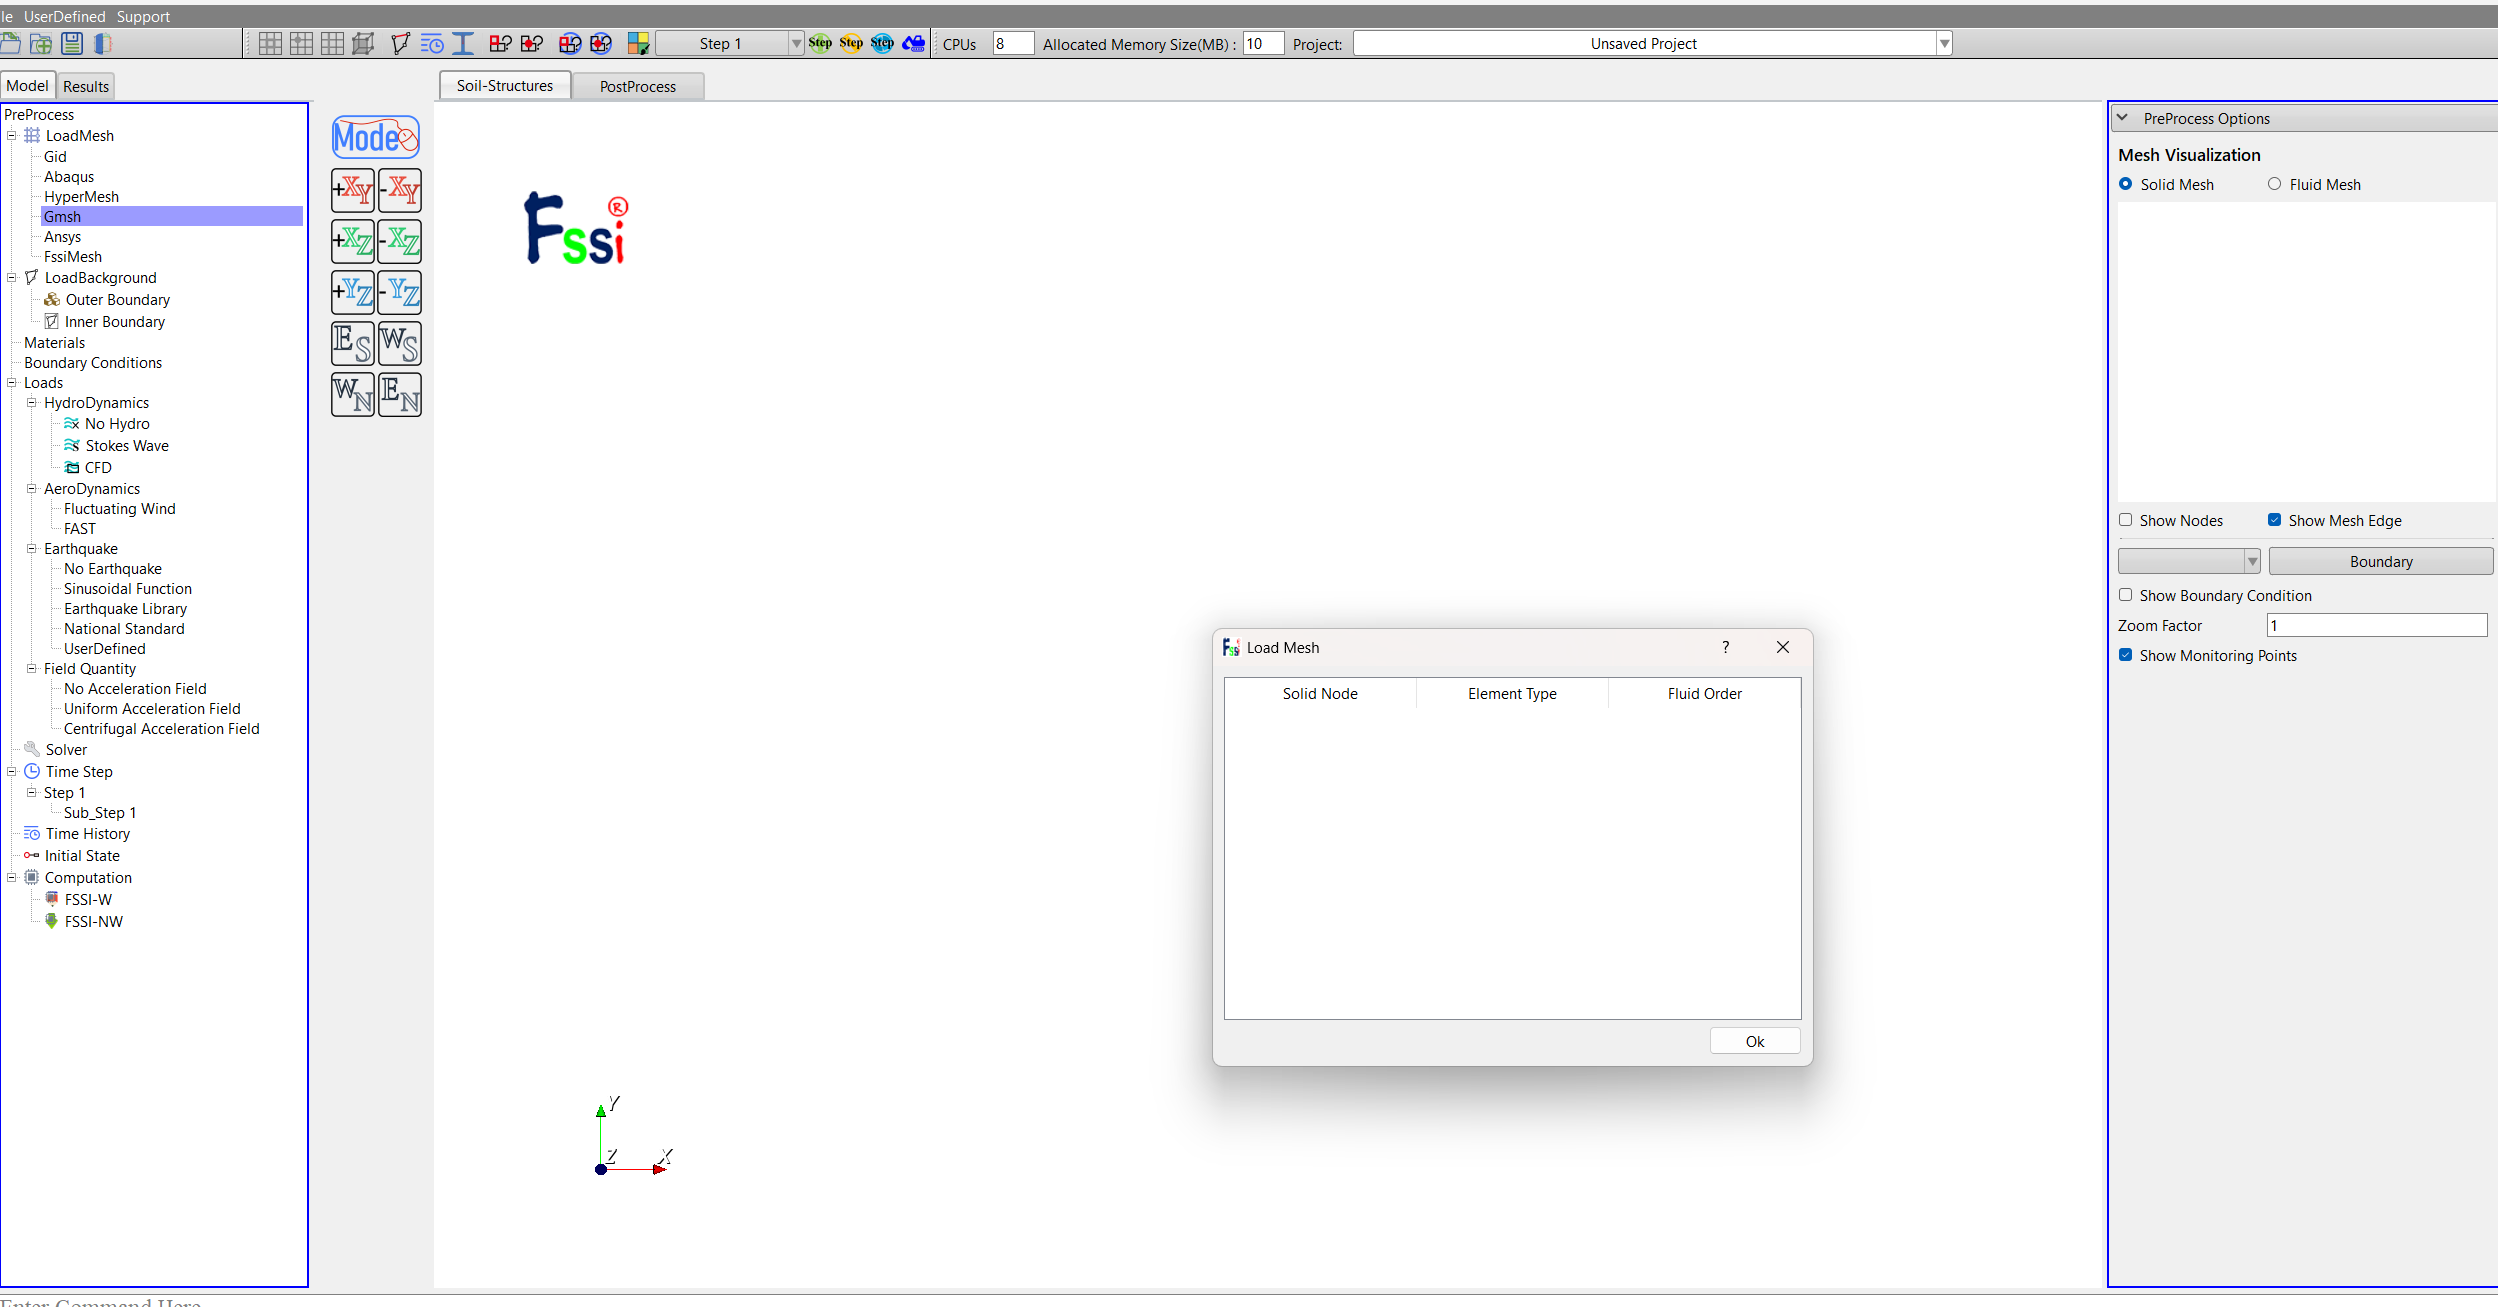
Task: Click Ok in Load Mesh dialog
Action: (x=1755, y=1041)
